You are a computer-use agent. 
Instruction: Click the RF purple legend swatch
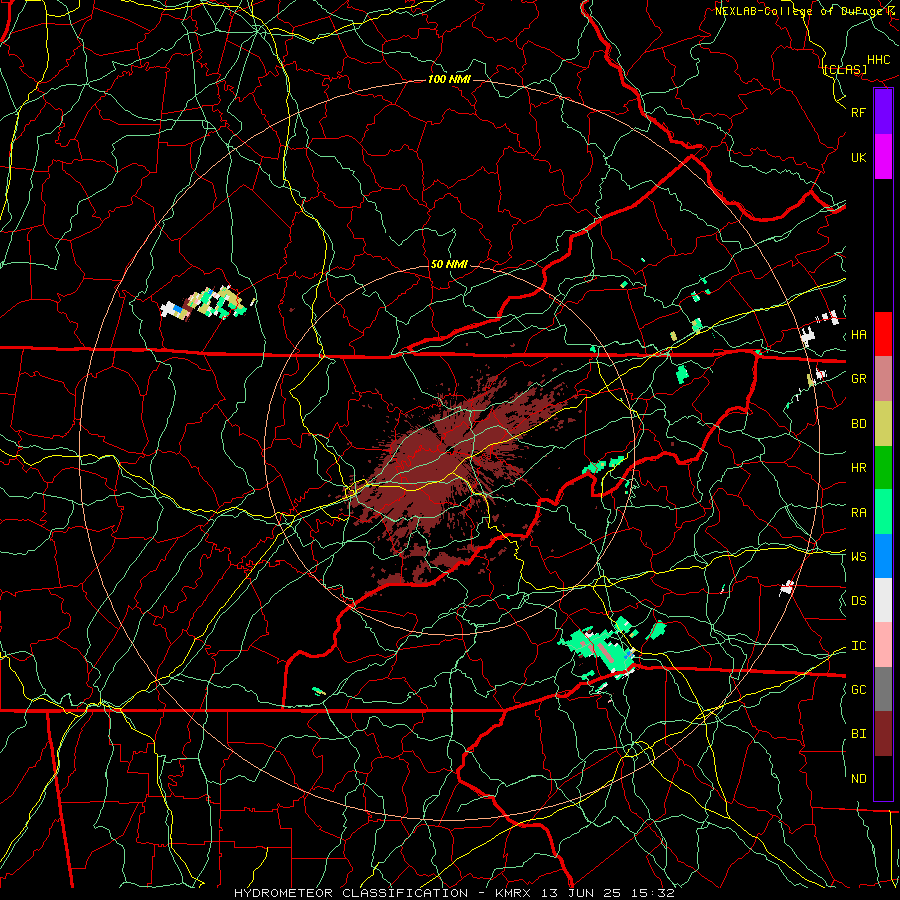tap(883, 112)
